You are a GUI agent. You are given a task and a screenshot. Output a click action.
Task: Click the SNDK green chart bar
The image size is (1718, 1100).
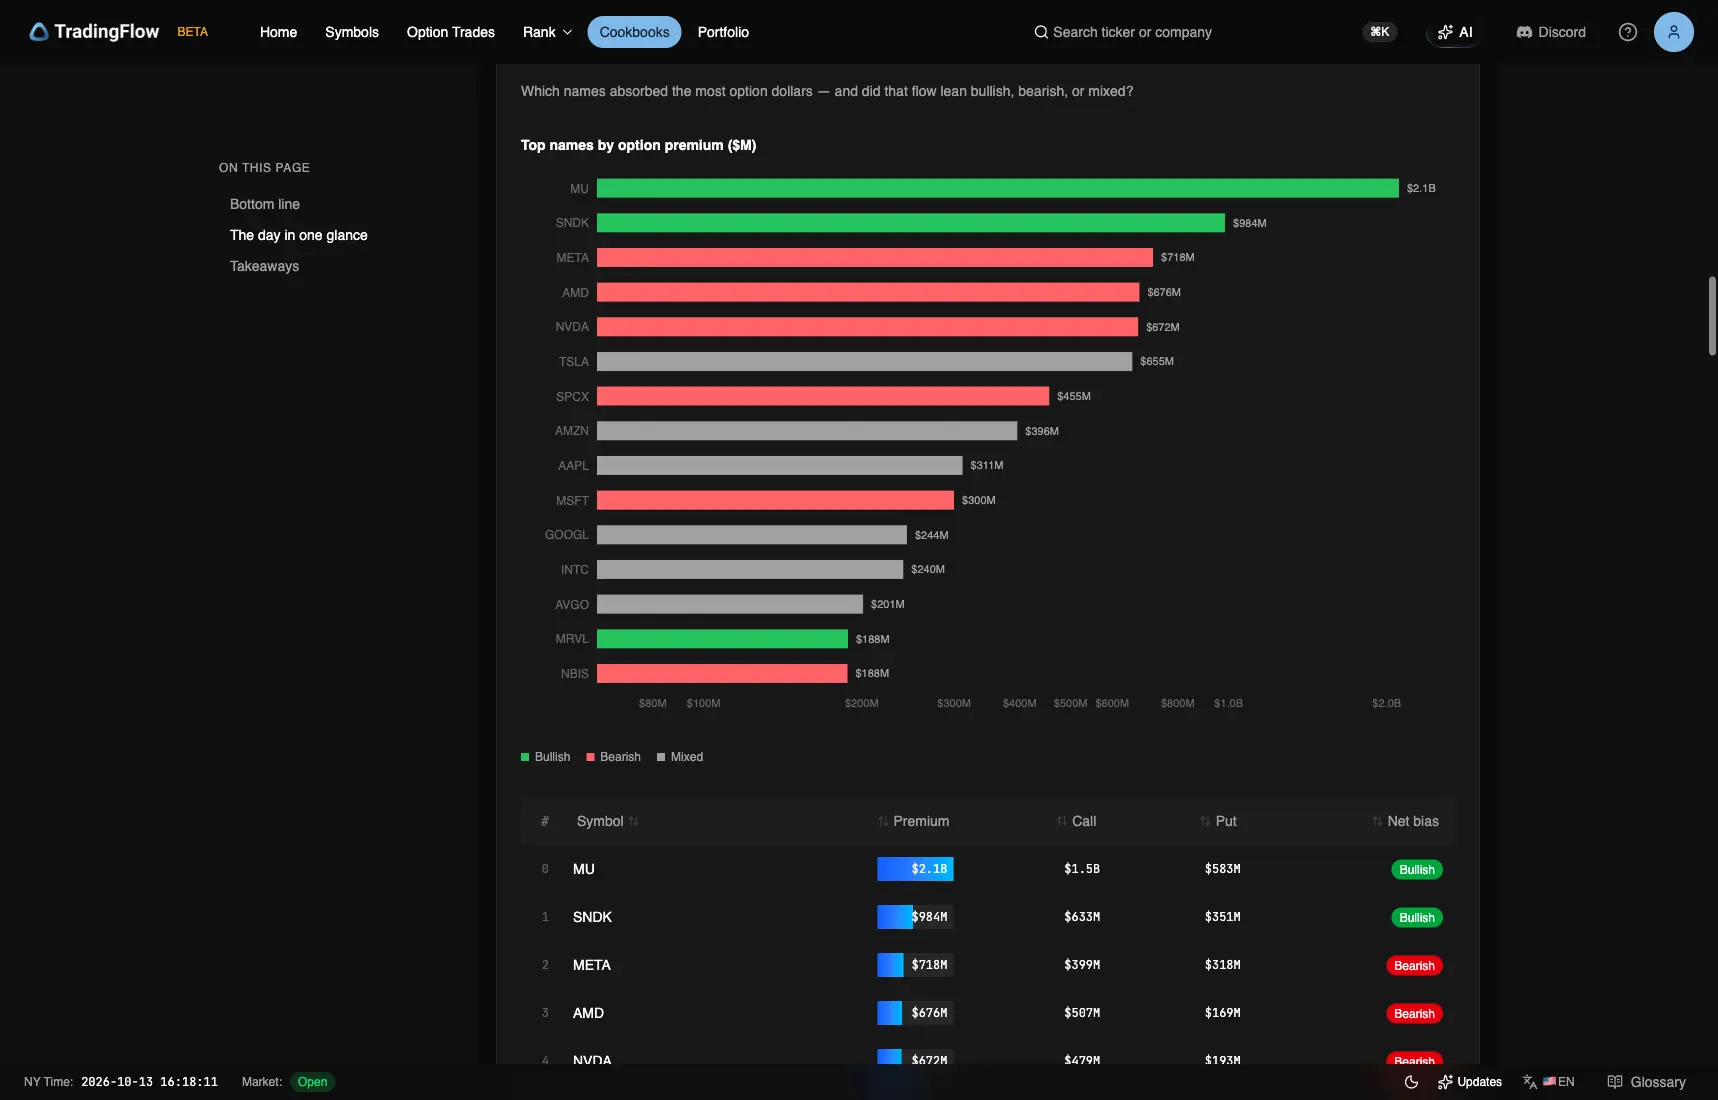tap(911, 223)
